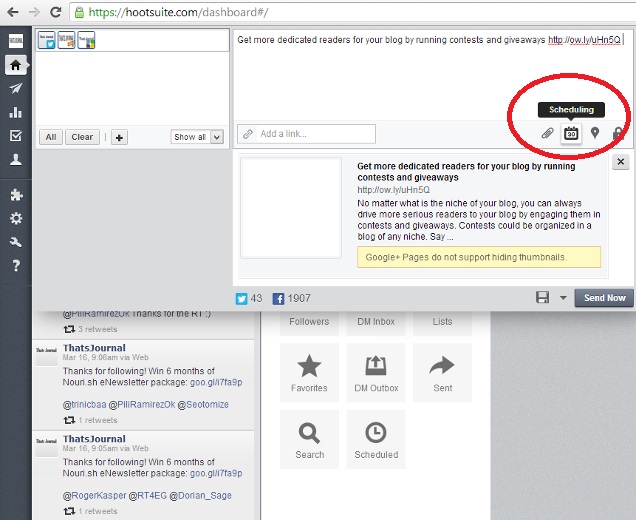Click the link preview title text
637x520 pixels.
(466, 172)
